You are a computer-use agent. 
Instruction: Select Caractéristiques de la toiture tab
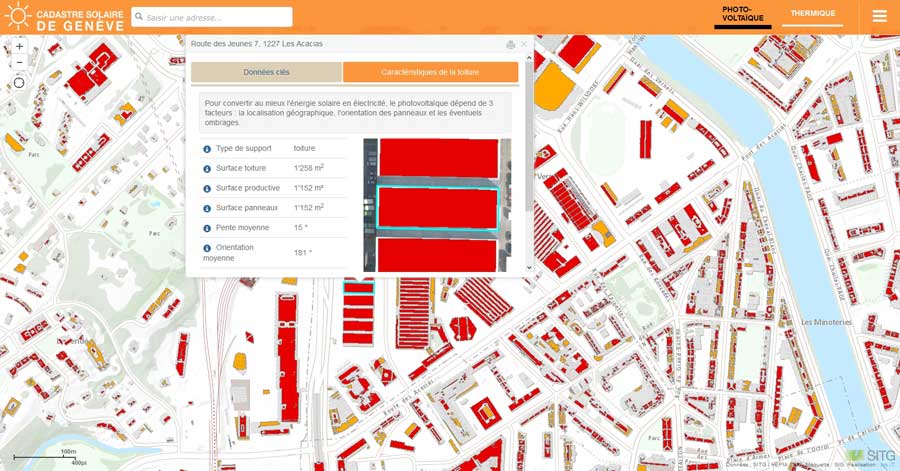[x=430, y=72]
